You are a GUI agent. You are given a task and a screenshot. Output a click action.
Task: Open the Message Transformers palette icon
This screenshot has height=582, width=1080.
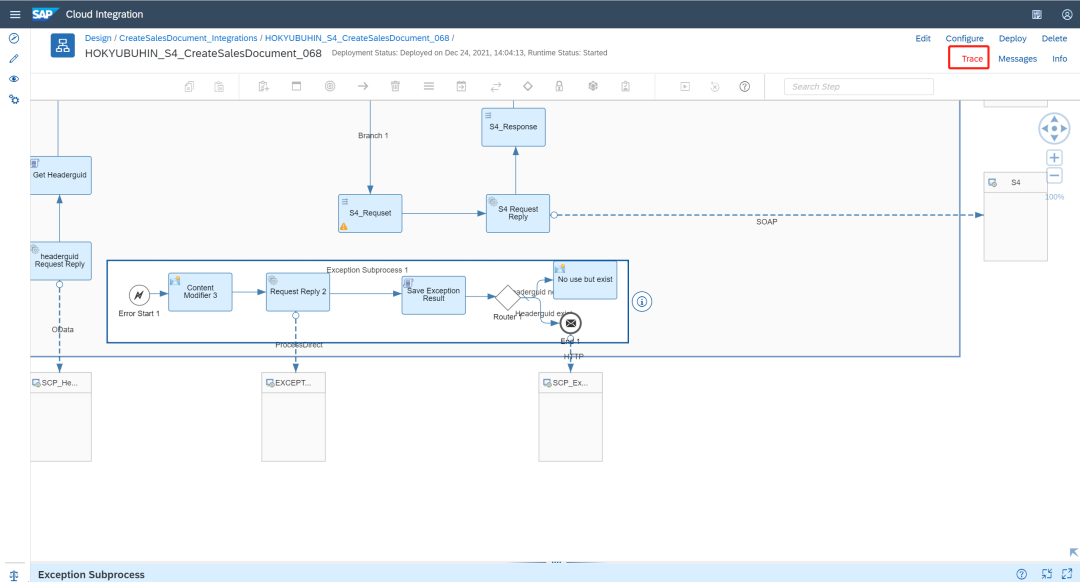[x=428, y=86]
